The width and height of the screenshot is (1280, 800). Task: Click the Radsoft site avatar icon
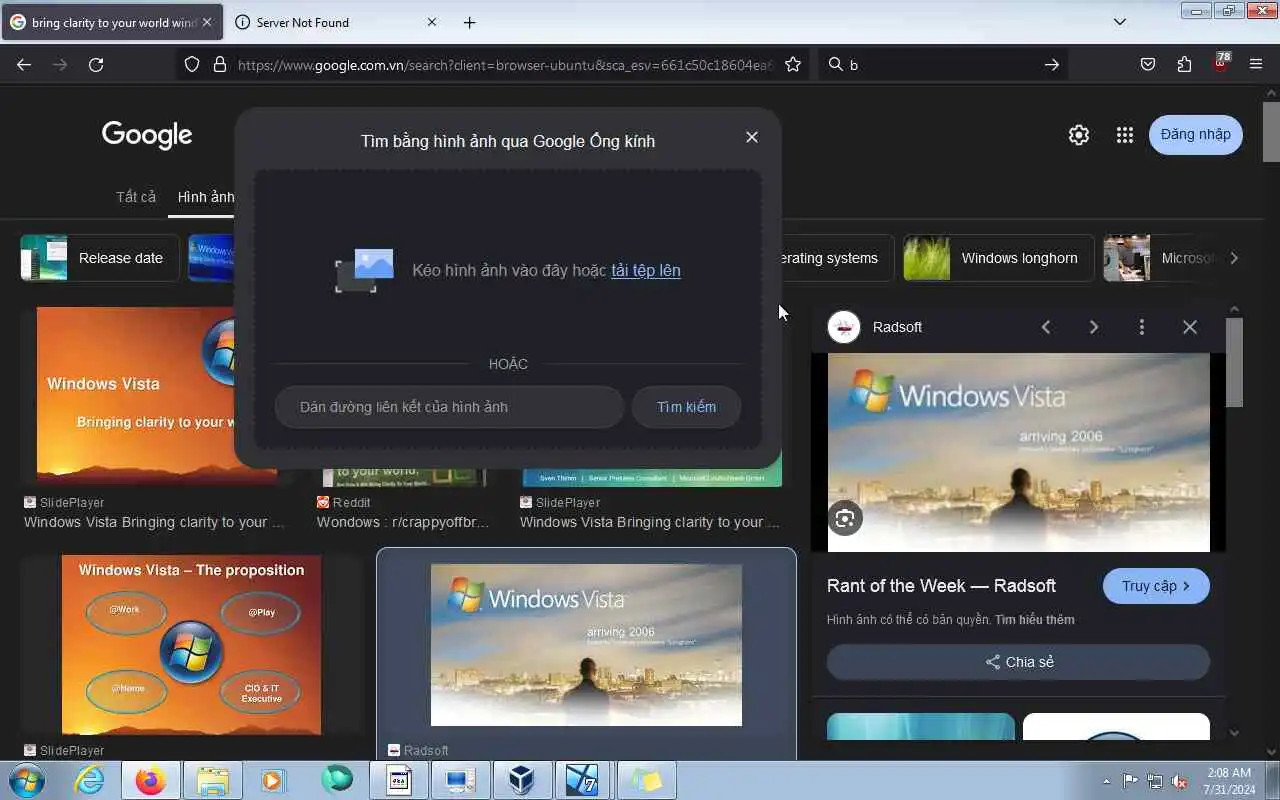[x=844, y=327]
